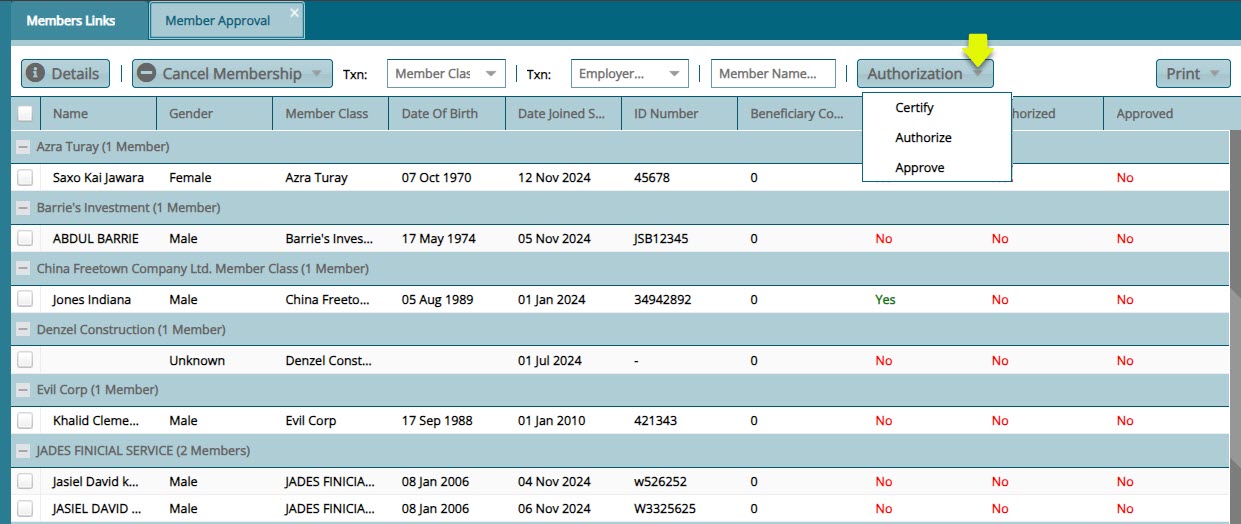The image size is (1241, 524).
Task: Select the ABDUL BARRIE name cell
Action: 96,238
